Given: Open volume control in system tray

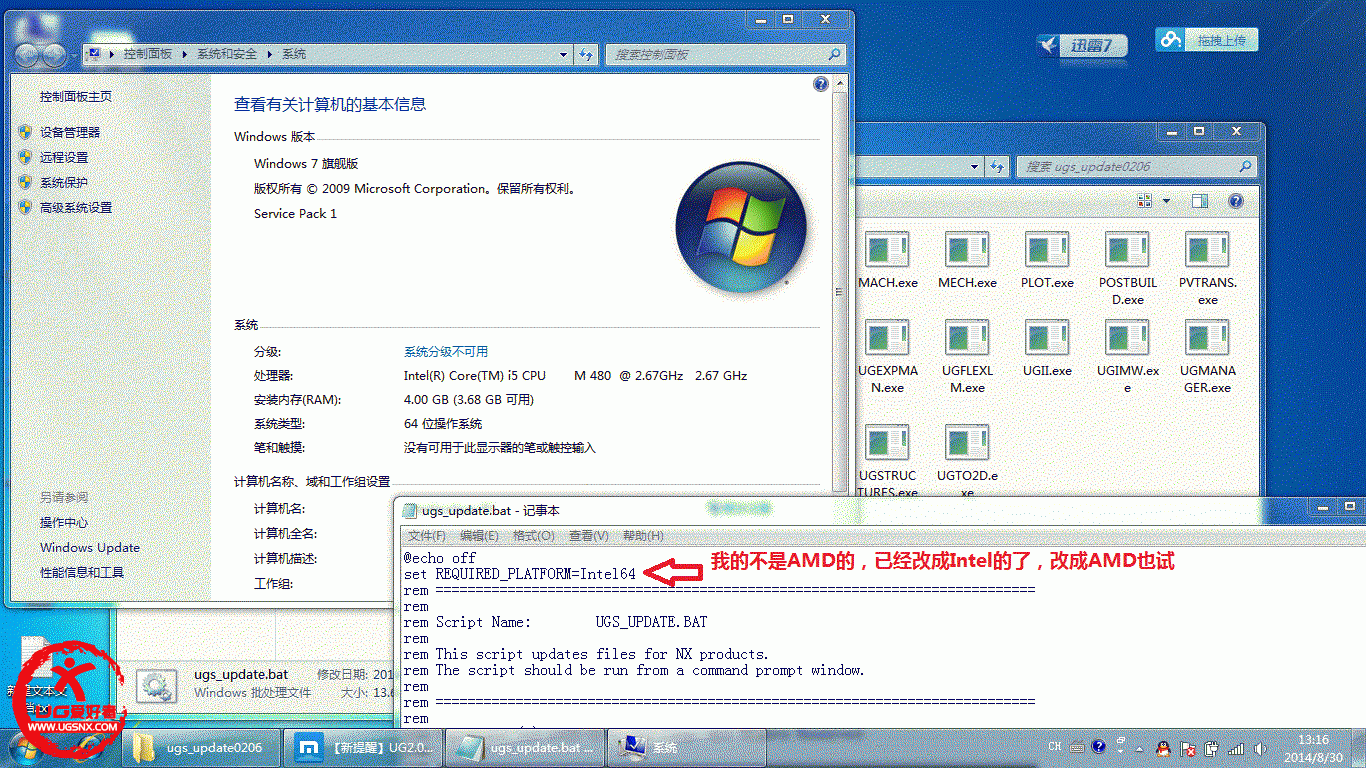Looking at the screenshot, I should (1260, 748).
